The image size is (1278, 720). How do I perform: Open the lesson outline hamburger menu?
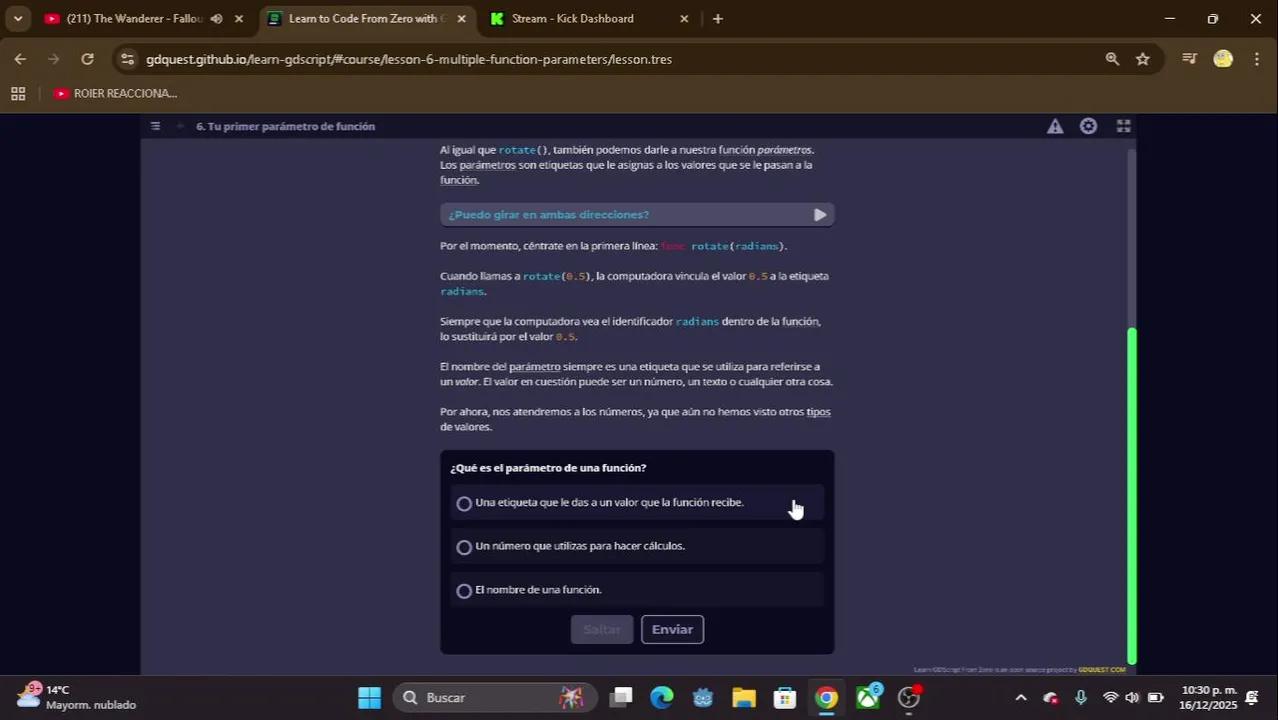click(155, 126)
